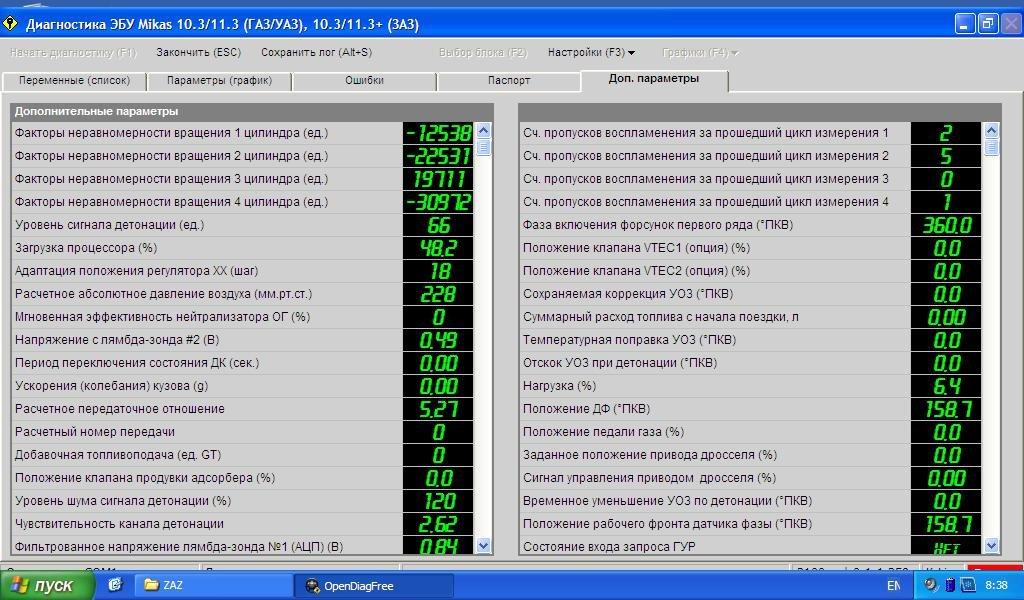Click 'Сохранить лог (Alt+S)'
The height and width of the screenshot is (600, 1024).
point(316,52)
